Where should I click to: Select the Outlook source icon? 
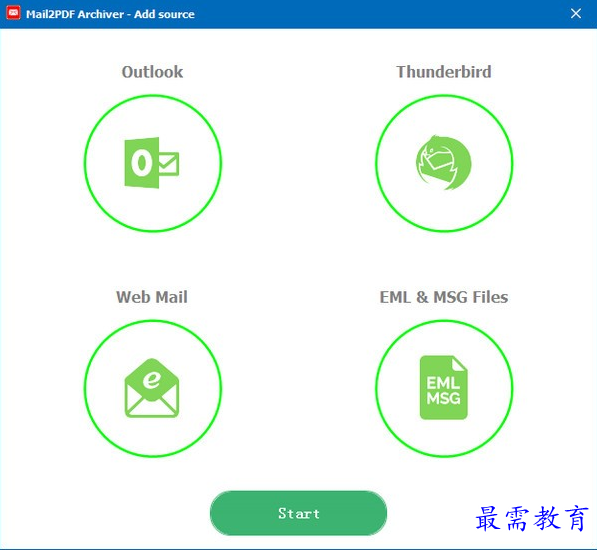click(x=152, y=163)
